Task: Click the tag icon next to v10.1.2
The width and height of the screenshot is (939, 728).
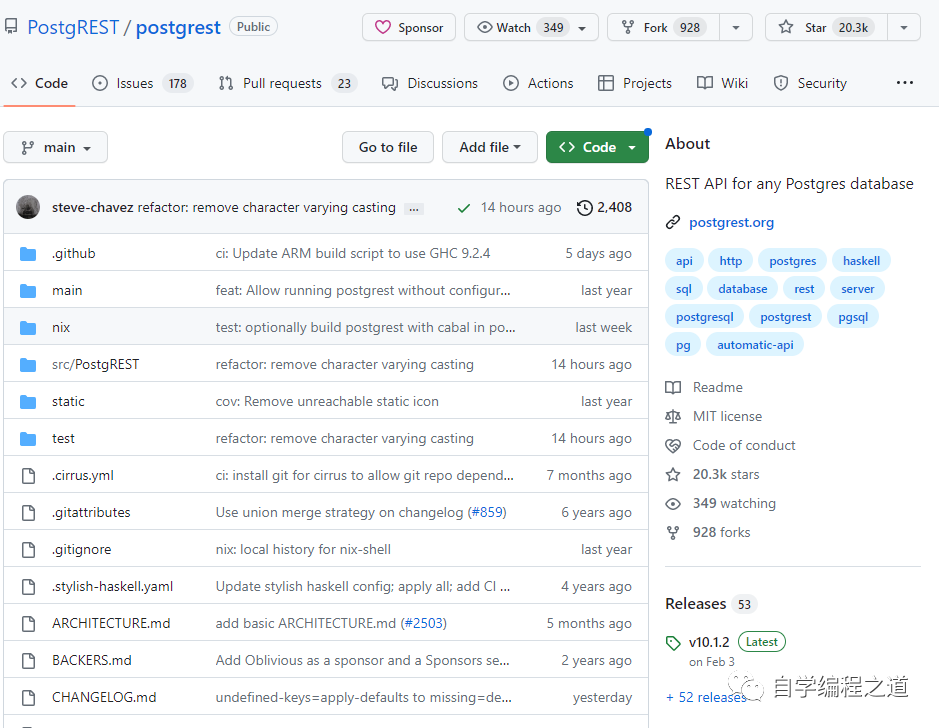Action: [x=673, y=643]
